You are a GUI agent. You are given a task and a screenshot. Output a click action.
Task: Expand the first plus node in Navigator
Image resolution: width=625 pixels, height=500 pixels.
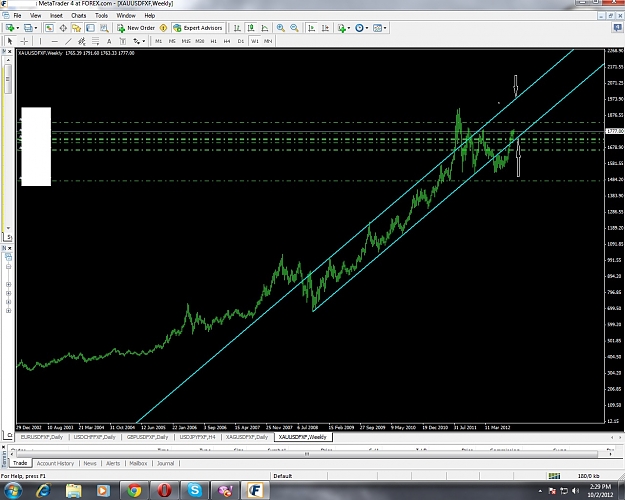[x=8, y=284]
